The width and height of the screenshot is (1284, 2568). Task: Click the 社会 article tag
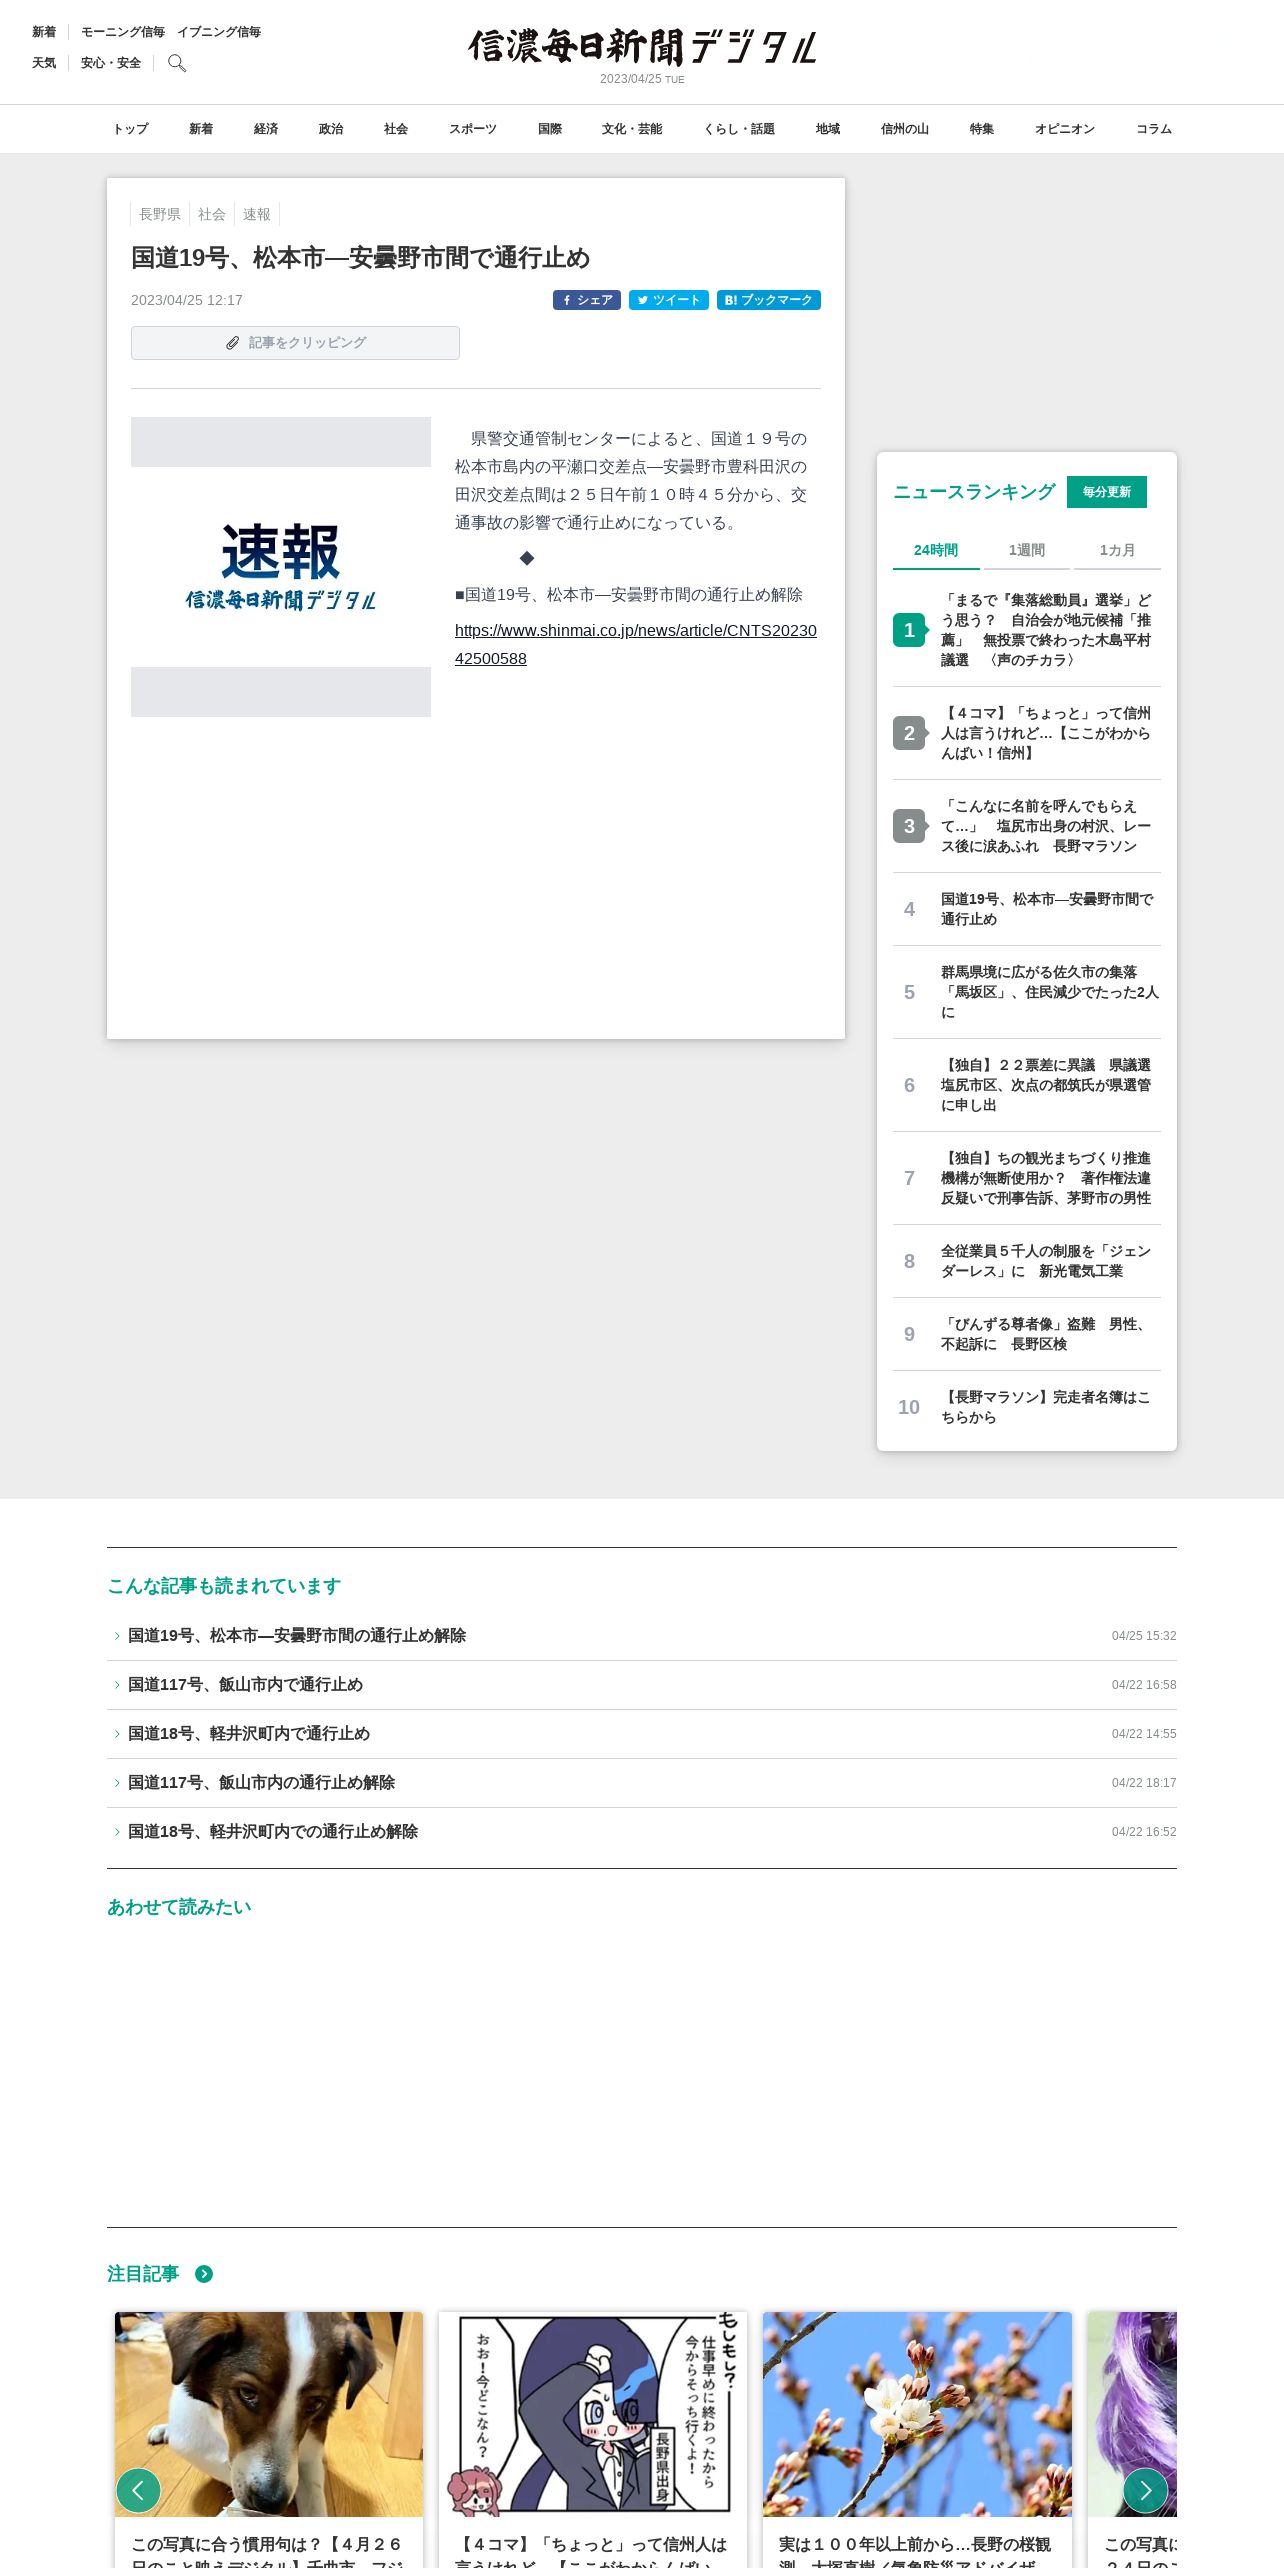click(x=212, y=214)
